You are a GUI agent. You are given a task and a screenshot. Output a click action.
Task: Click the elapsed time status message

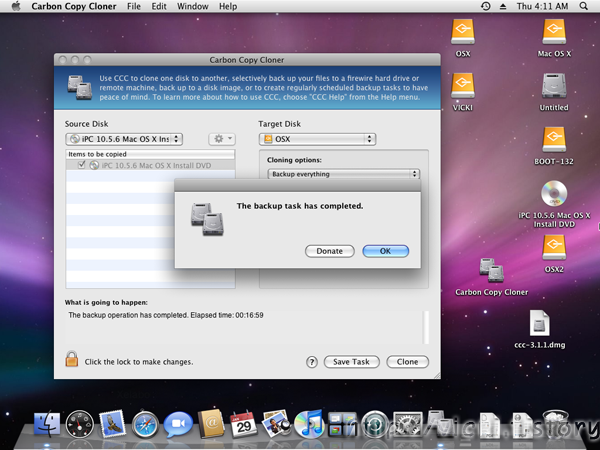pos(166,315)
